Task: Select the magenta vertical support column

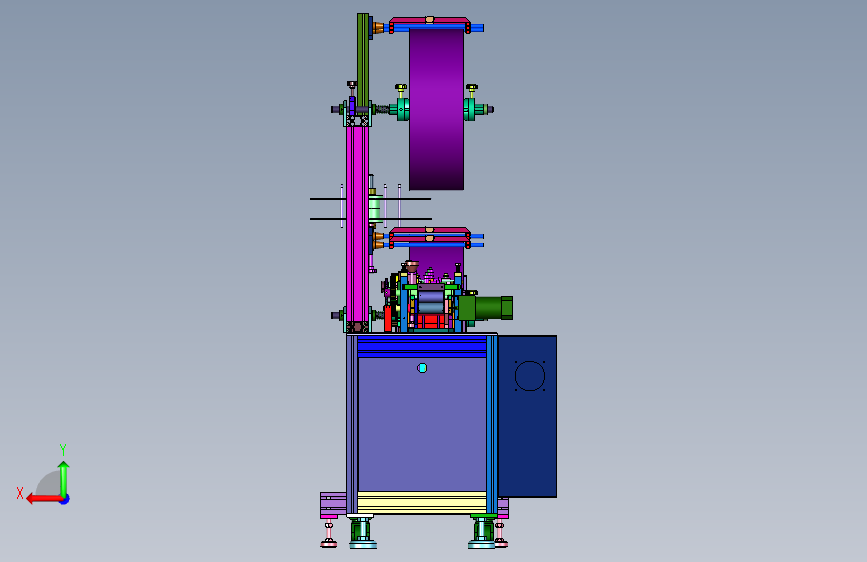Action: click(x=357, y=224)
